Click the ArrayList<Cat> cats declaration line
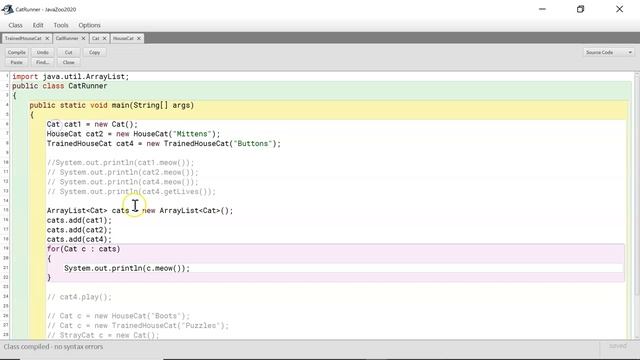 [x=140, y=211]
